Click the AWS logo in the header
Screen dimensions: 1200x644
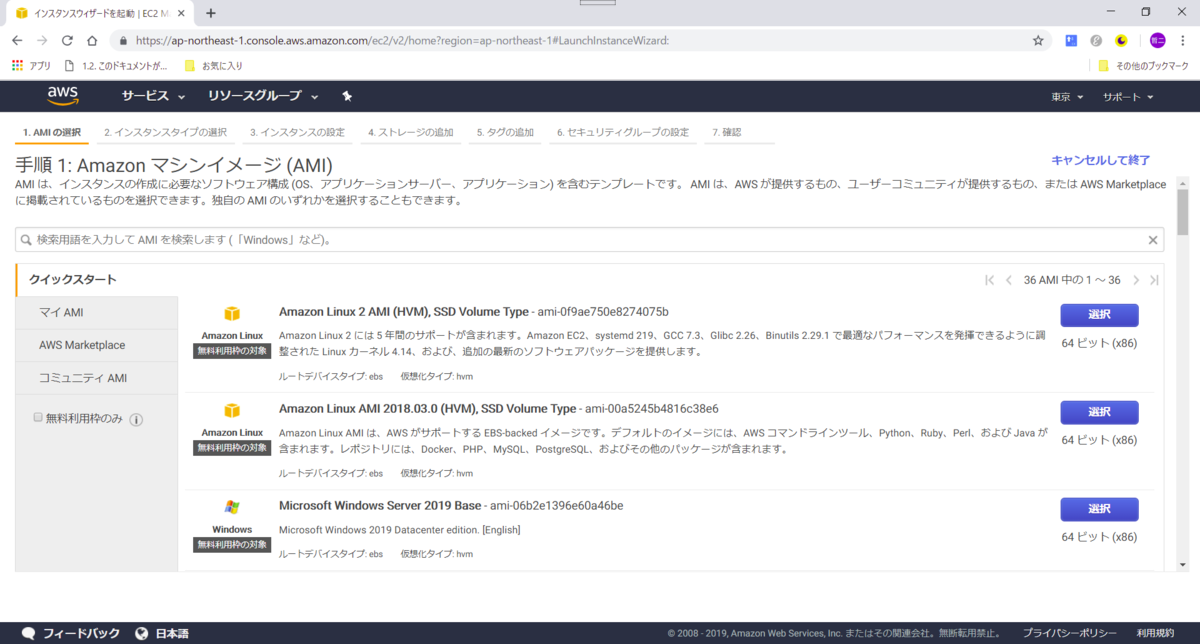pyautogui.click(x=62, y=96)
